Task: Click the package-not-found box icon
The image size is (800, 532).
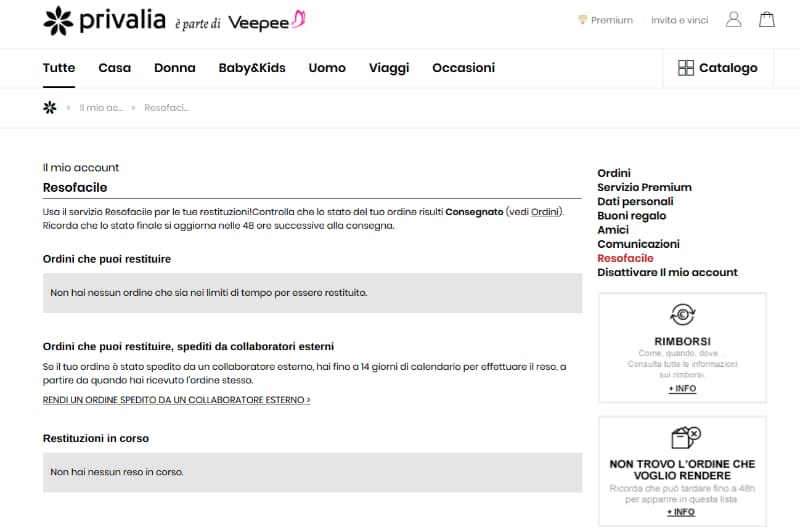Action: 682,437
